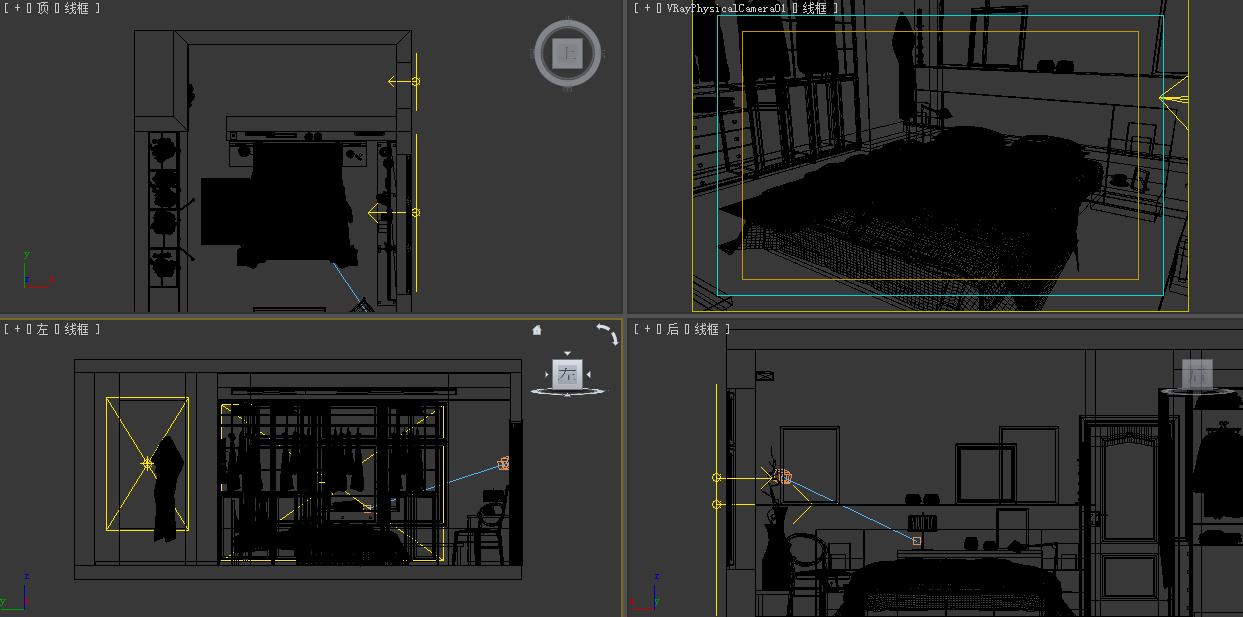Open the 线框 shading menu in the 顶 viewport

tap(77, 8)
